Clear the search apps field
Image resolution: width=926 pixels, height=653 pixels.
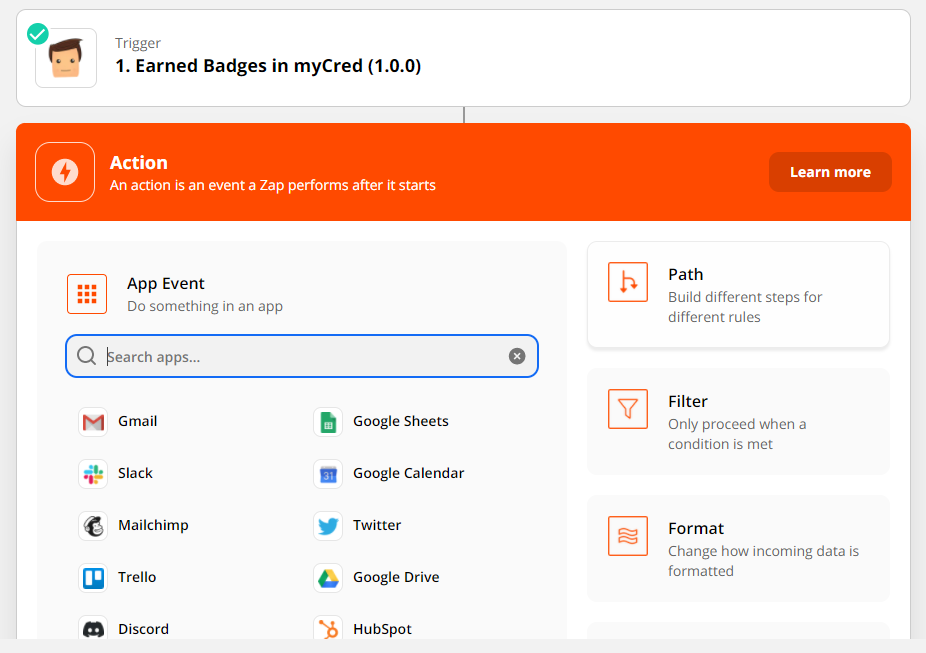[x=517, y=356]
